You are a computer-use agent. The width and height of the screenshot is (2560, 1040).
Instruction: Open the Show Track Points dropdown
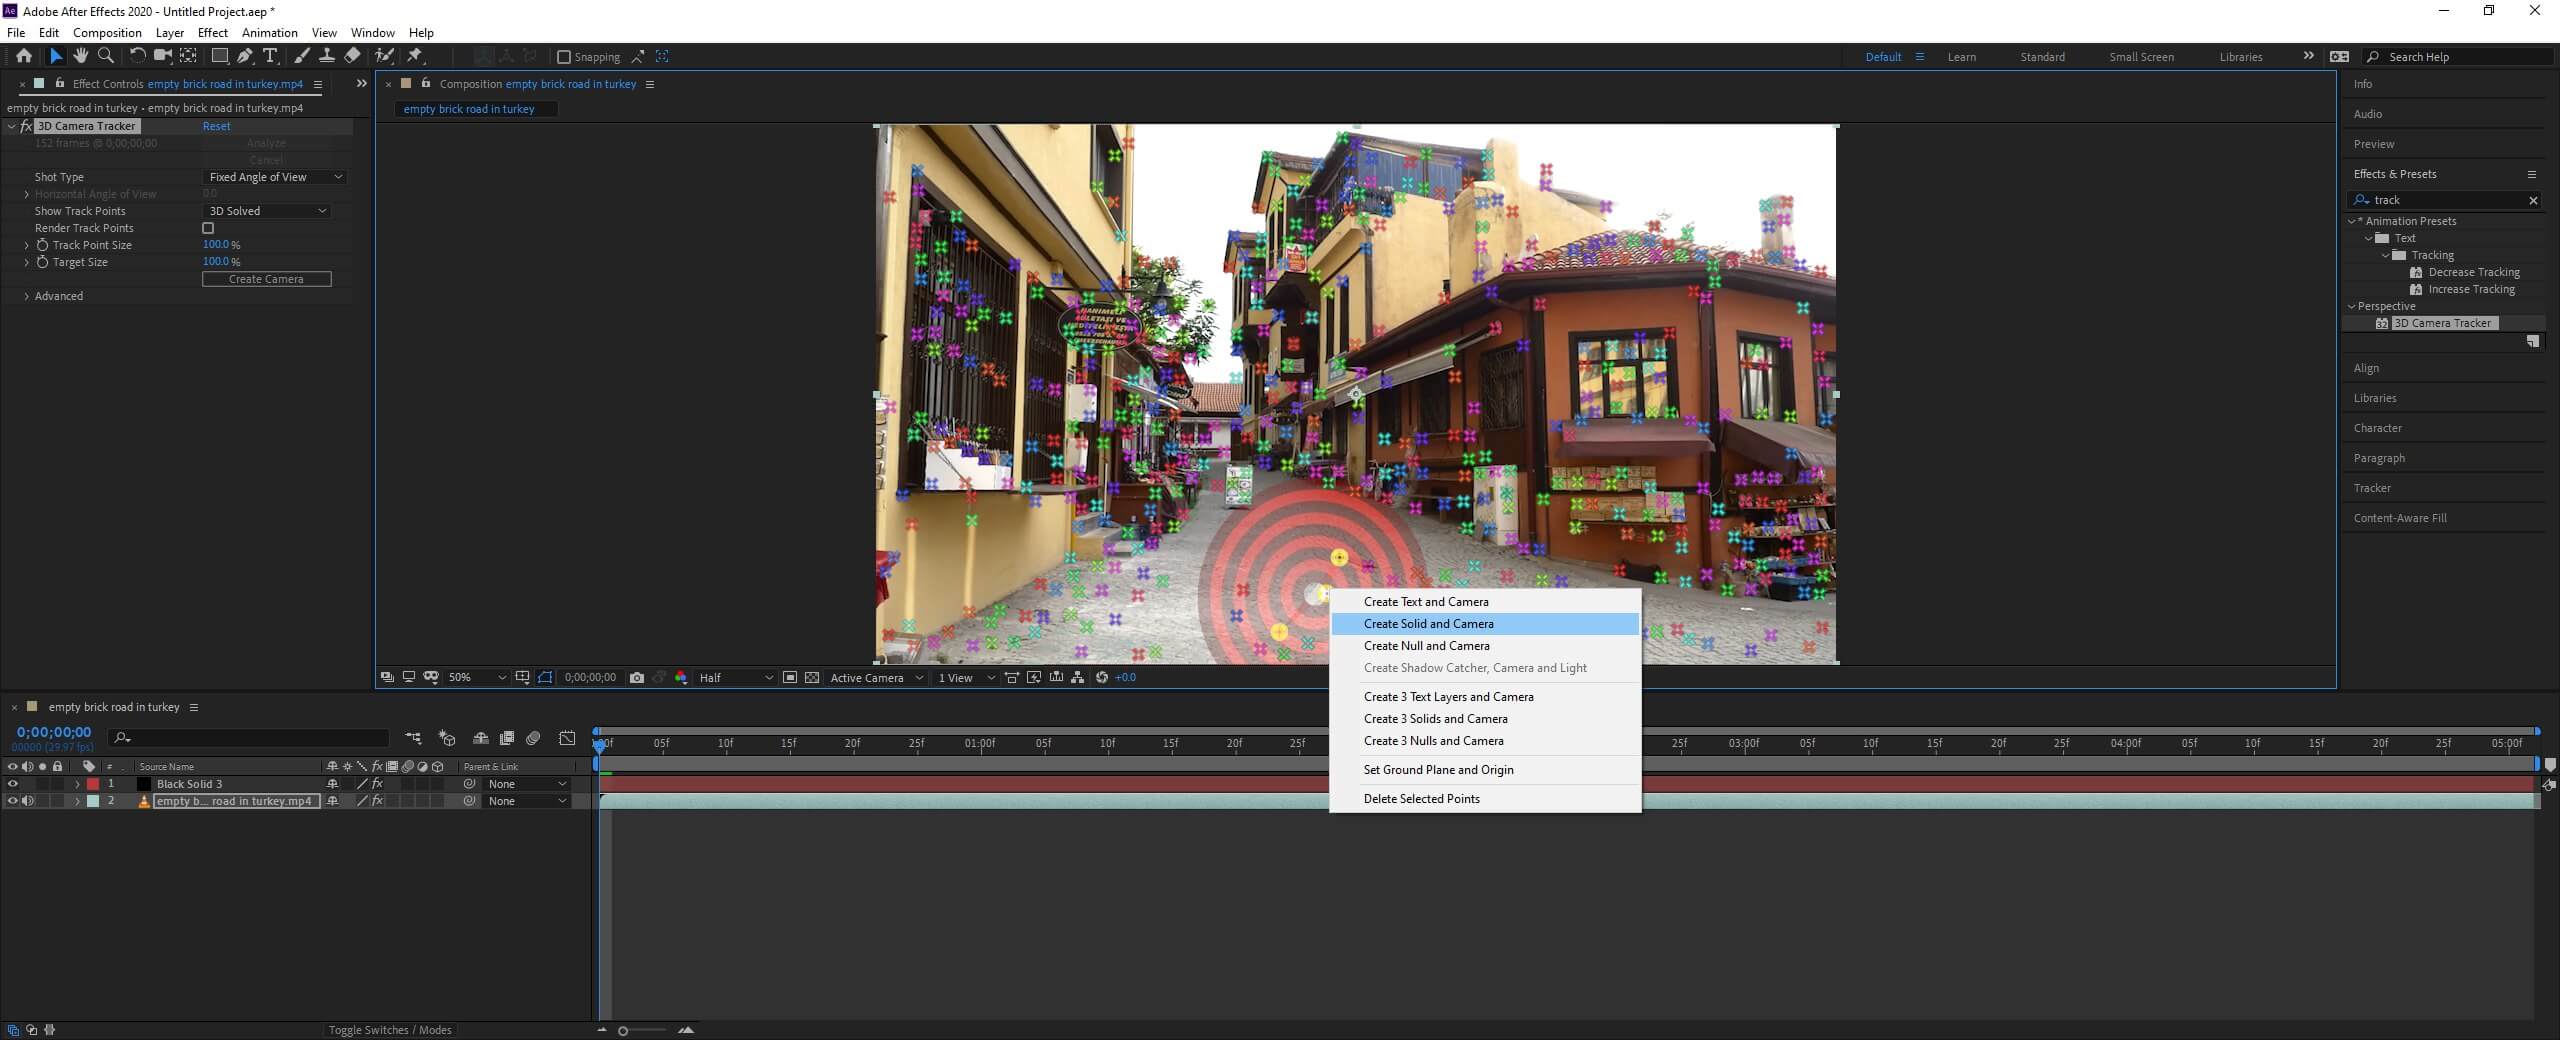(267, 211)
